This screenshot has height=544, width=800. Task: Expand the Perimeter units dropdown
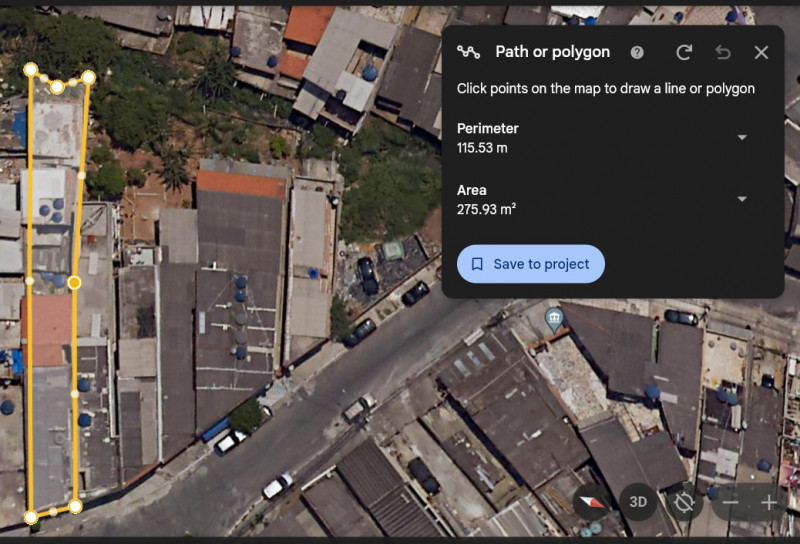coord(742,137)
